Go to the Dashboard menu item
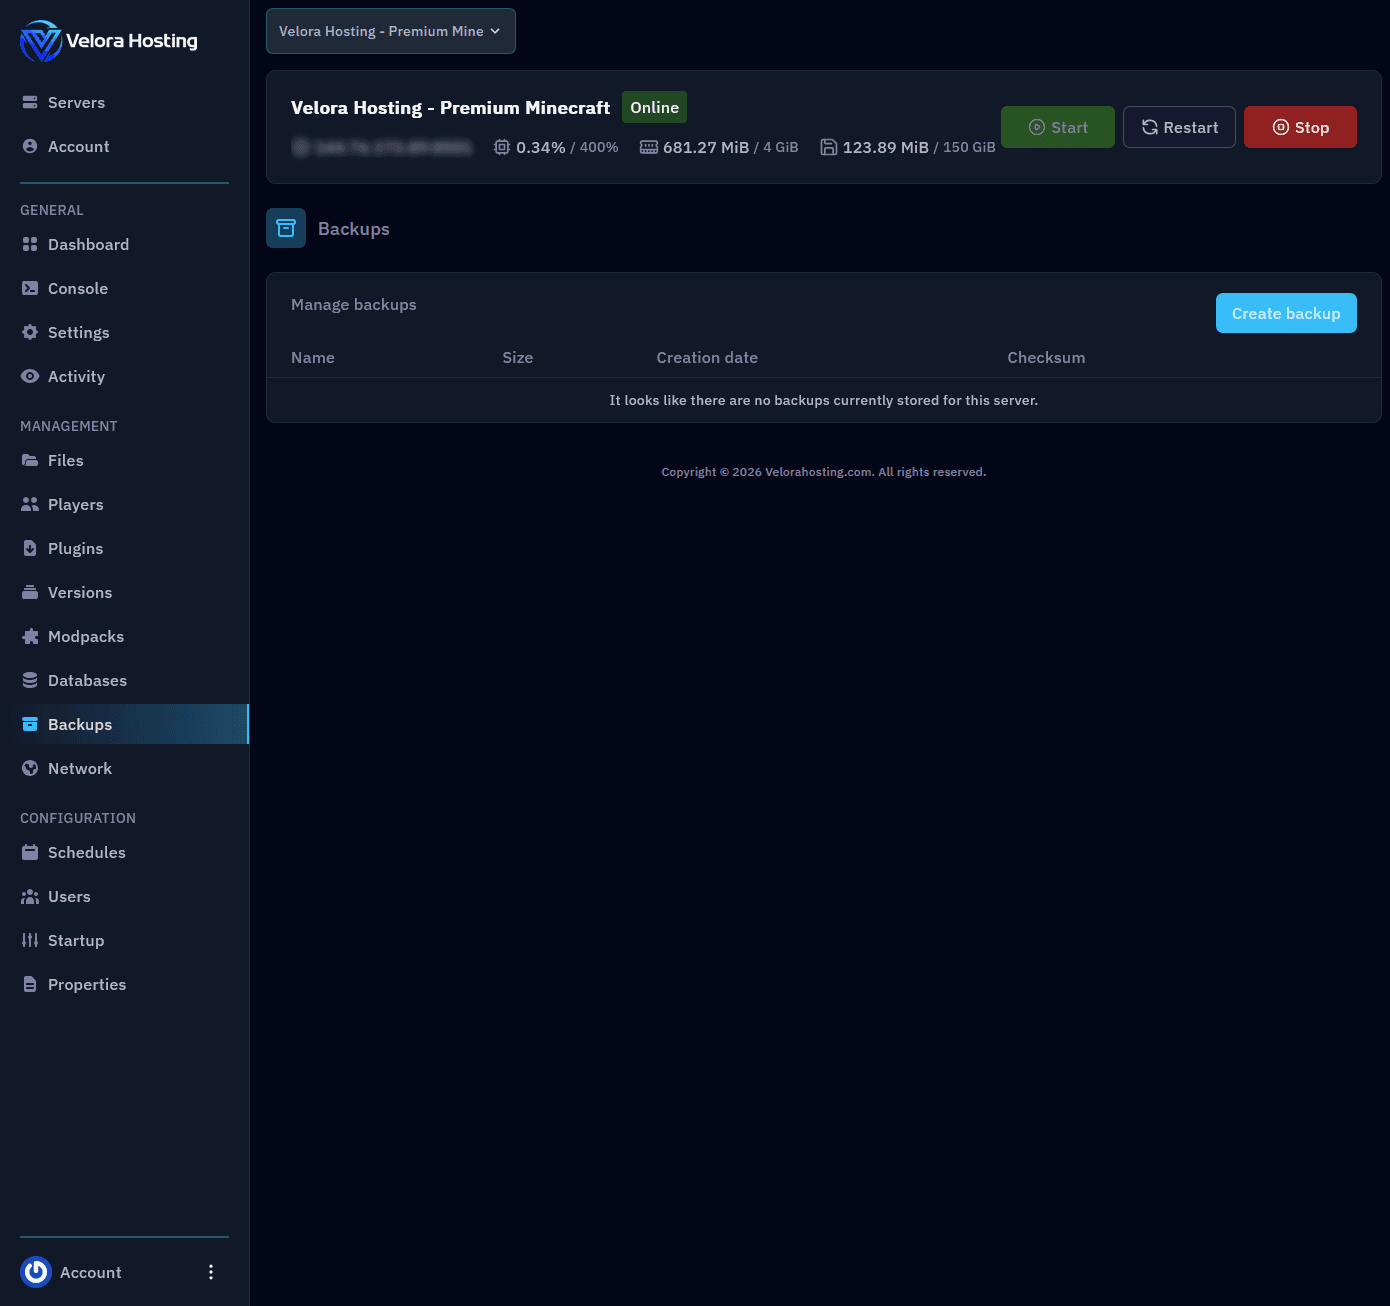Image resolution: width=1390 pixels, height=1306 pixels. (x=88, y=244)
